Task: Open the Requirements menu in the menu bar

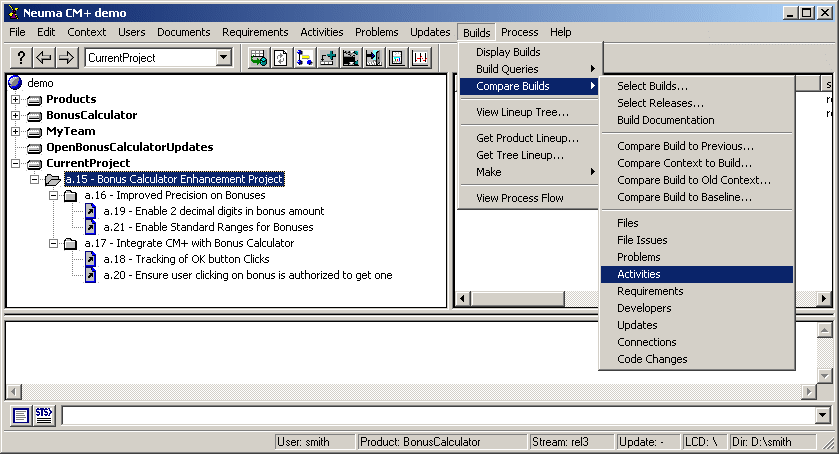Action: pyautogui.click(x=255, y=32)
